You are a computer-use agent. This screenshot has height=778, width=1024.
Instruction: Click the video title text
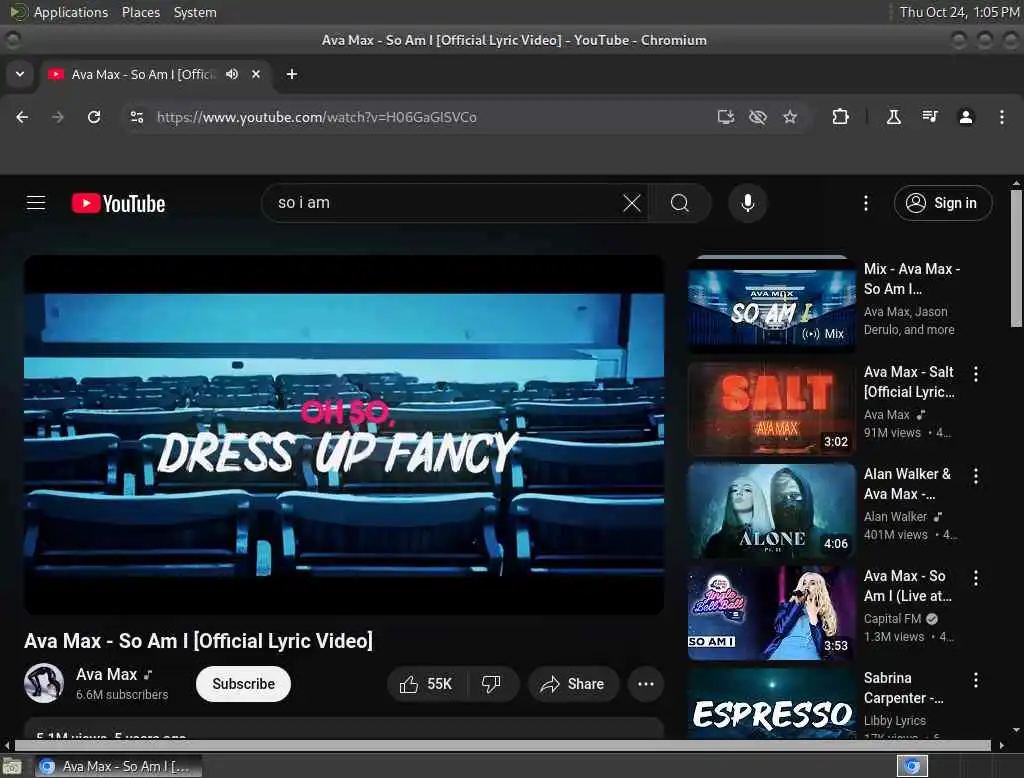[x=199, y=641]
